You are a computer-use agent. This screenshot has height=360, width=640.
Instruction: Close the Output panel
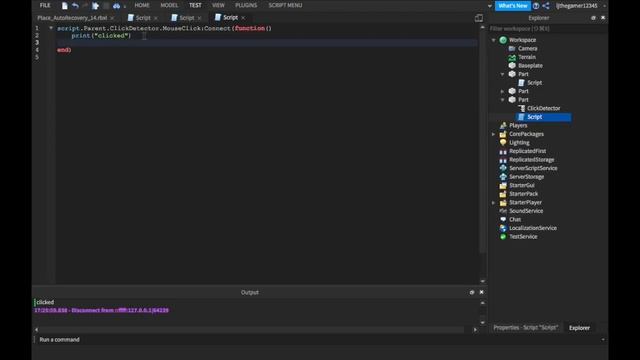click(481, 292)
